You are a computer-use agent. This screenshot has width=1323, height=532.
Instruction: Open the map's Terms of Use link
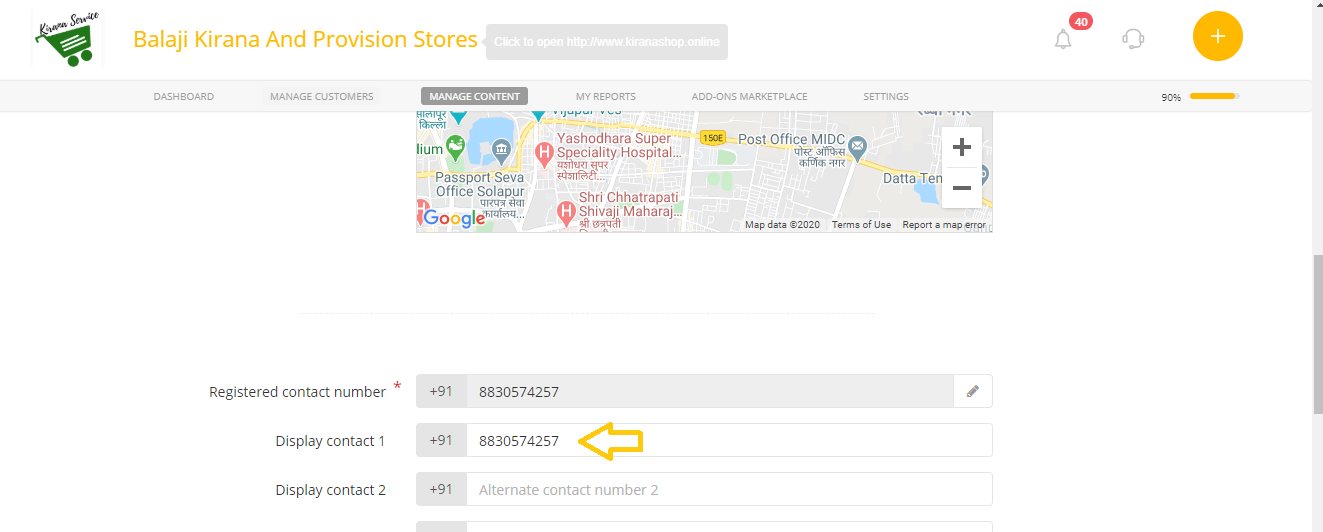pos(861,225)
